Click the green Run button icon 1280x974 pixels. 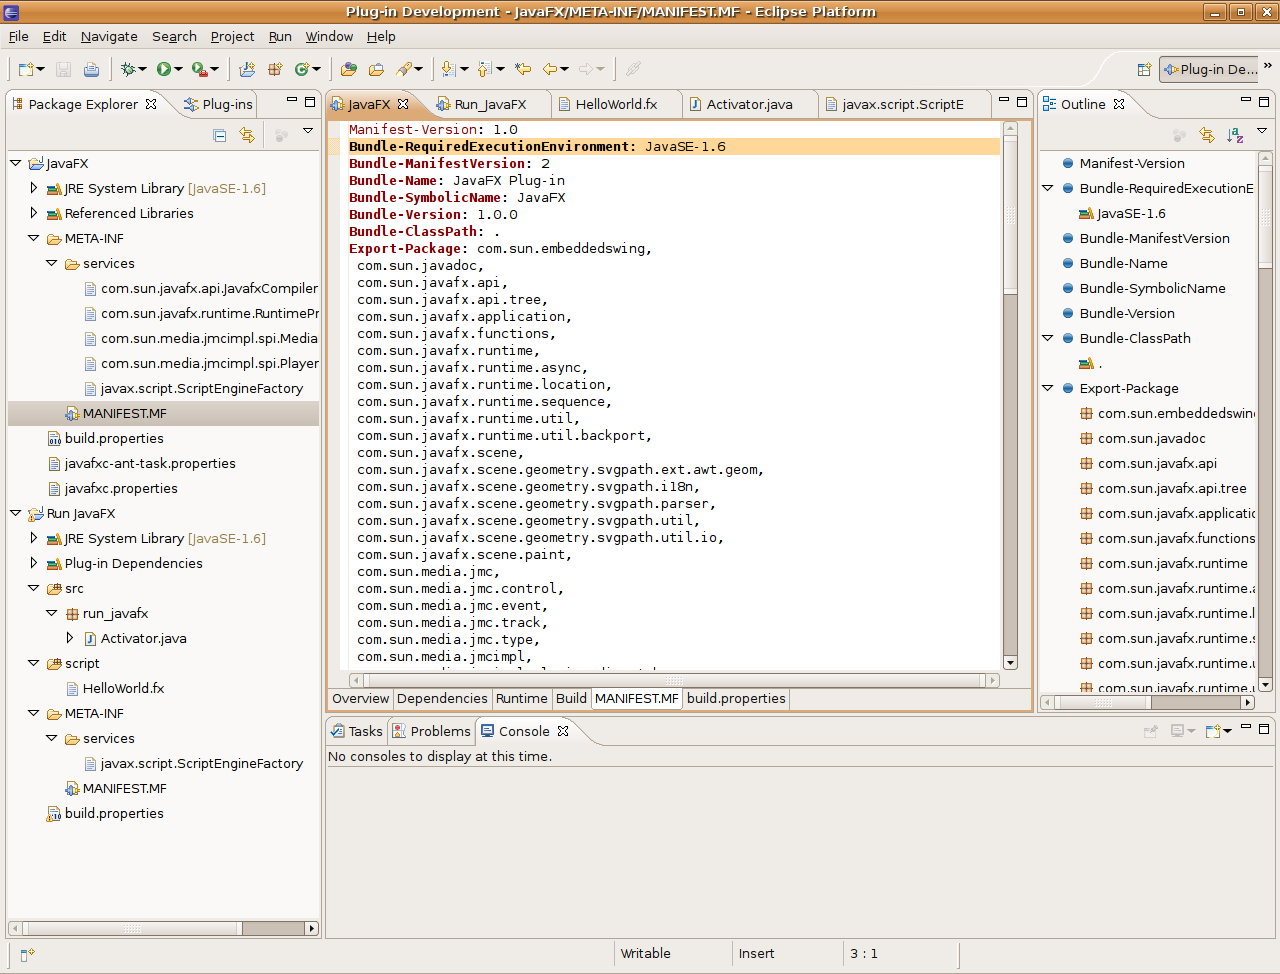163,69
